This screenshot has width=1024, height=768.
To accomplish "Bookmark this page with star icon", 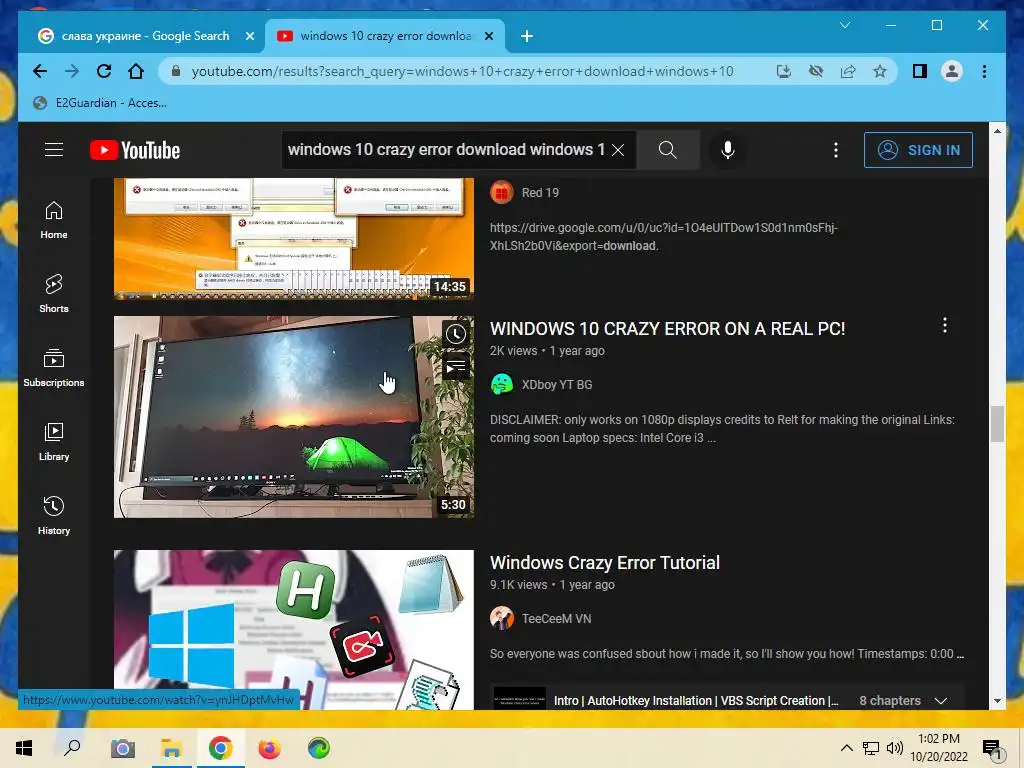I will click(x=880, y=71).
